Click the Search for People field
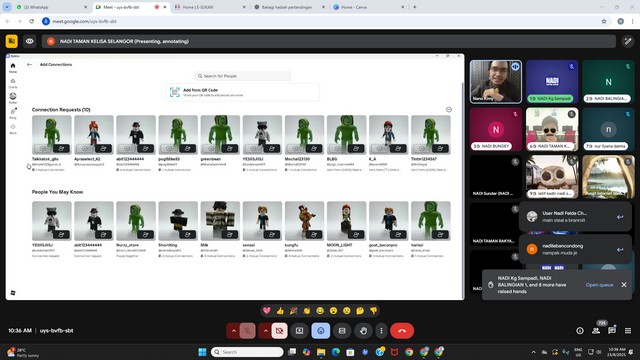The height and width of the screenshot is (360, 640). (243, 76)
